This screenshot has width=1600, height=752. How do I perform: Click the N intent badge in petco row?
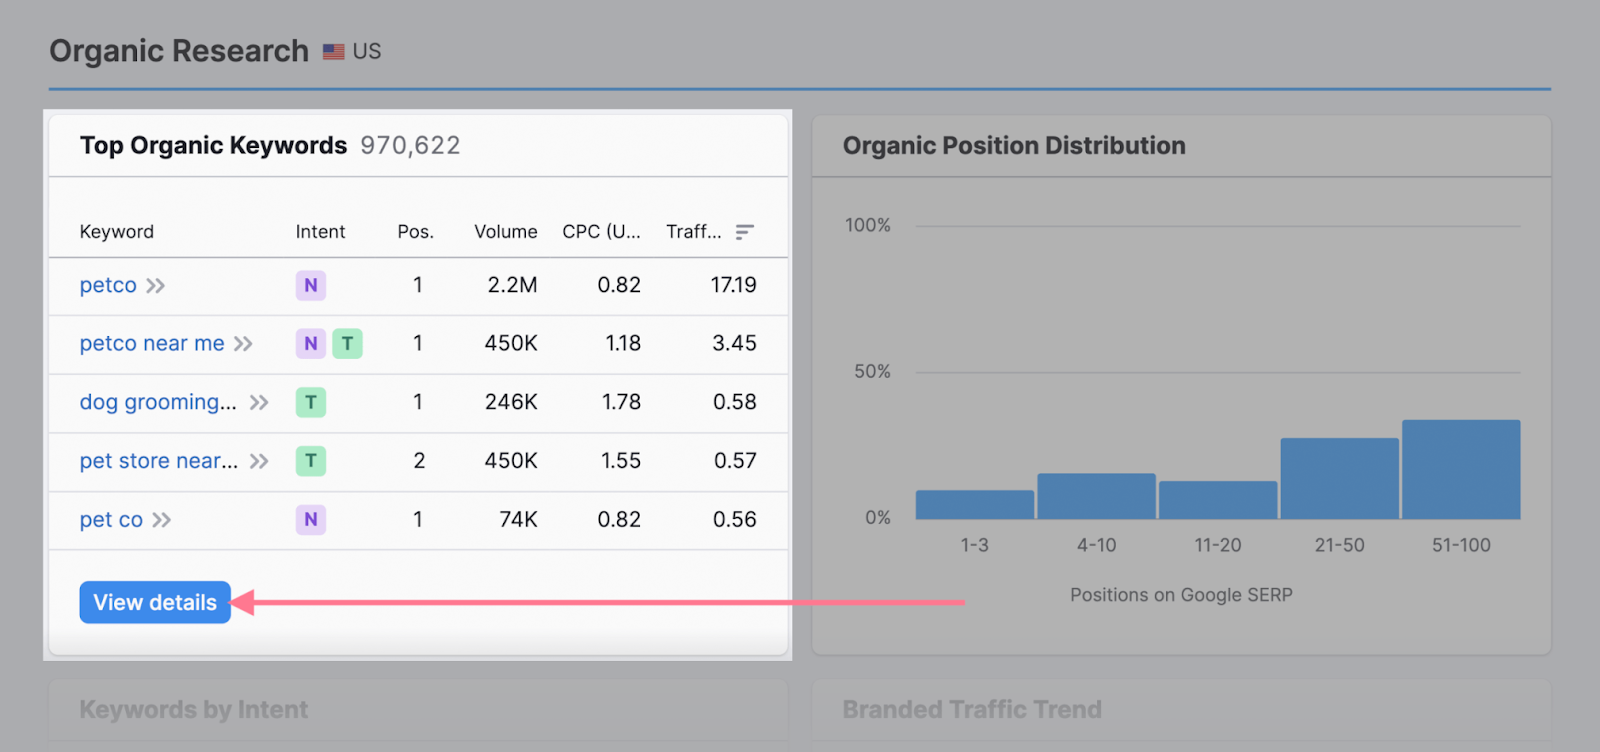311,285
